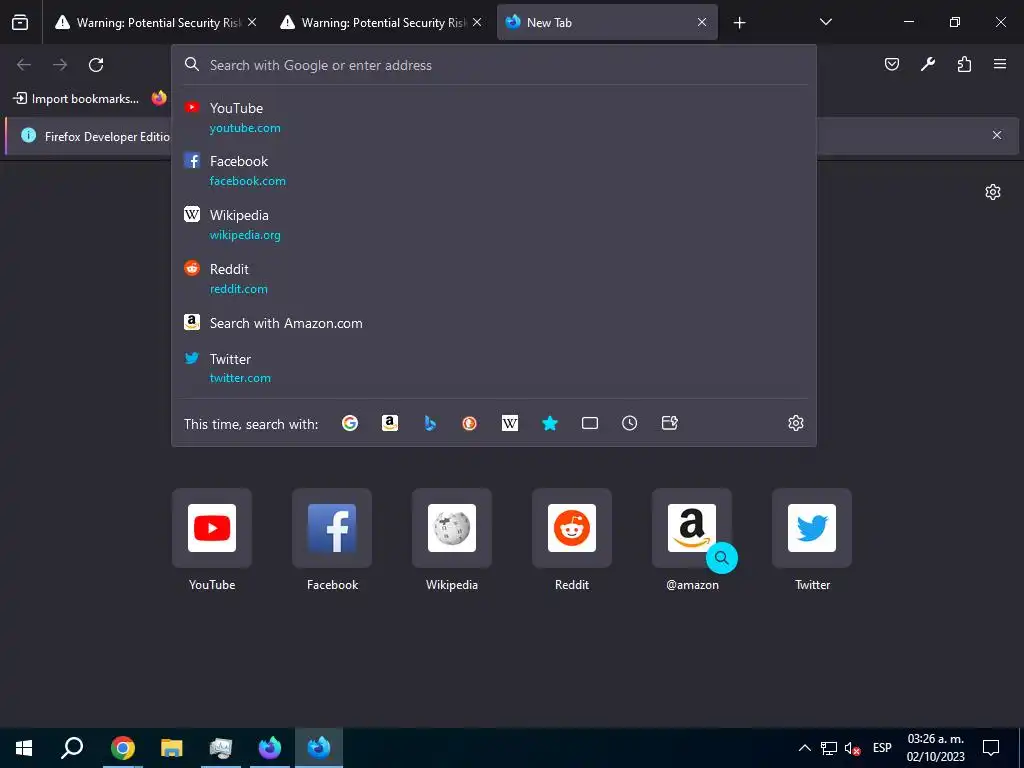Click Import bookmarks in bookmarks toolbar
1024x768 pixels.
point(76,99)
